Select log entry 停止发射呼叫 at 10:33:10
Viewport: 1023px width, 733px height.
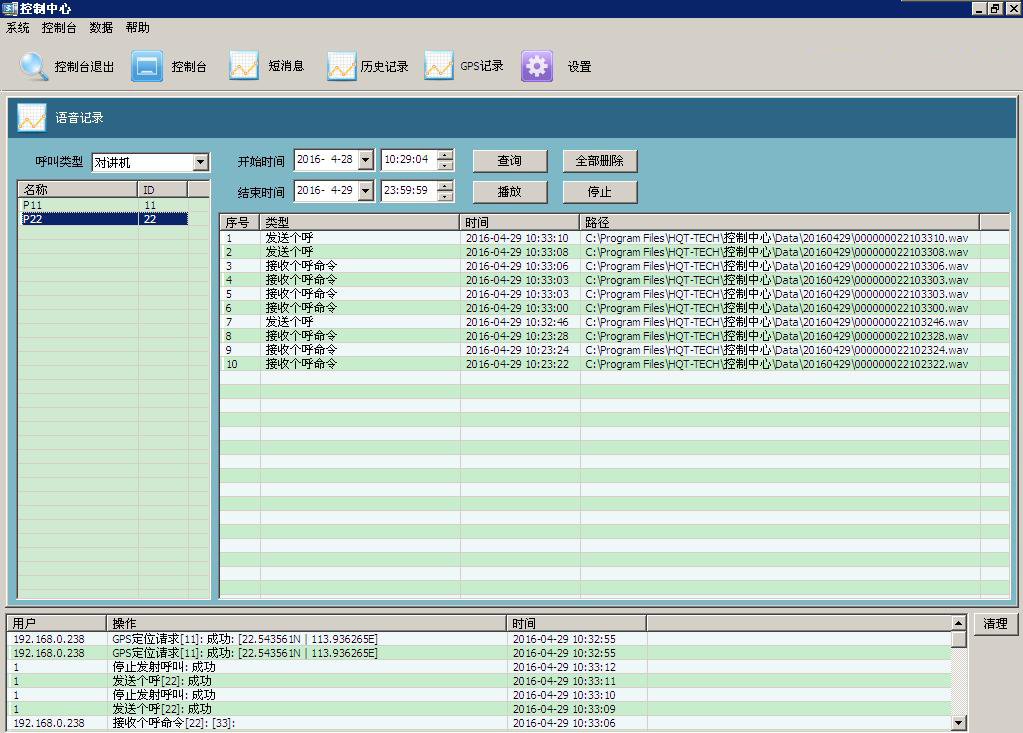click(x=480, y=695)
